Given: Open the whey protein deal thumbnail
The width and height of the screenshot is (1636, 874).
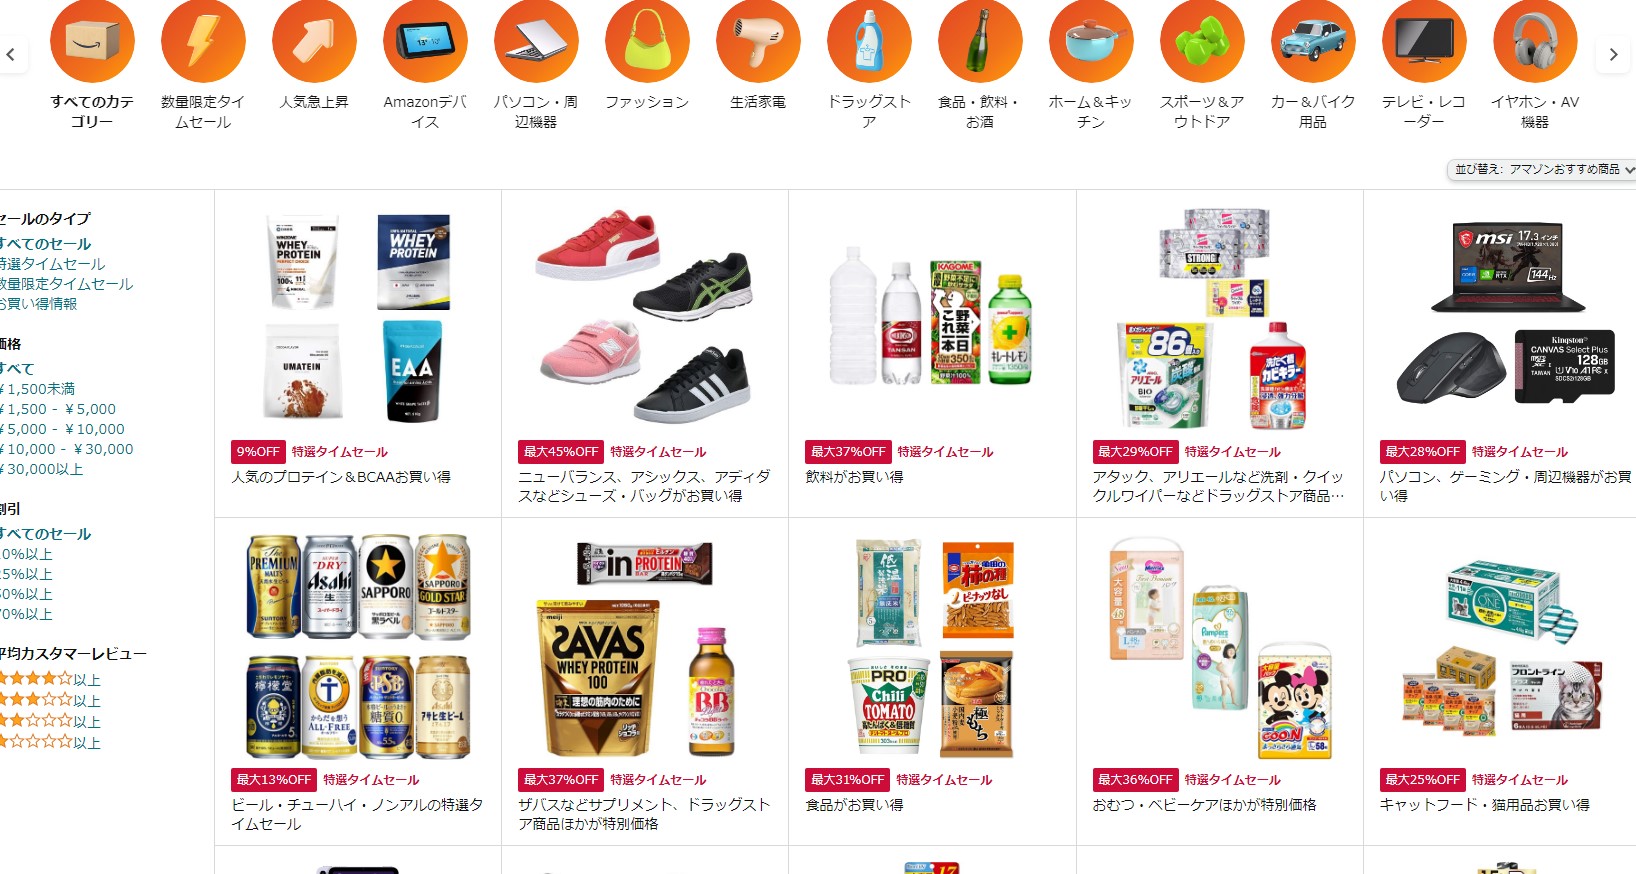Looking at the screenshot, I should tap(358, 317).
